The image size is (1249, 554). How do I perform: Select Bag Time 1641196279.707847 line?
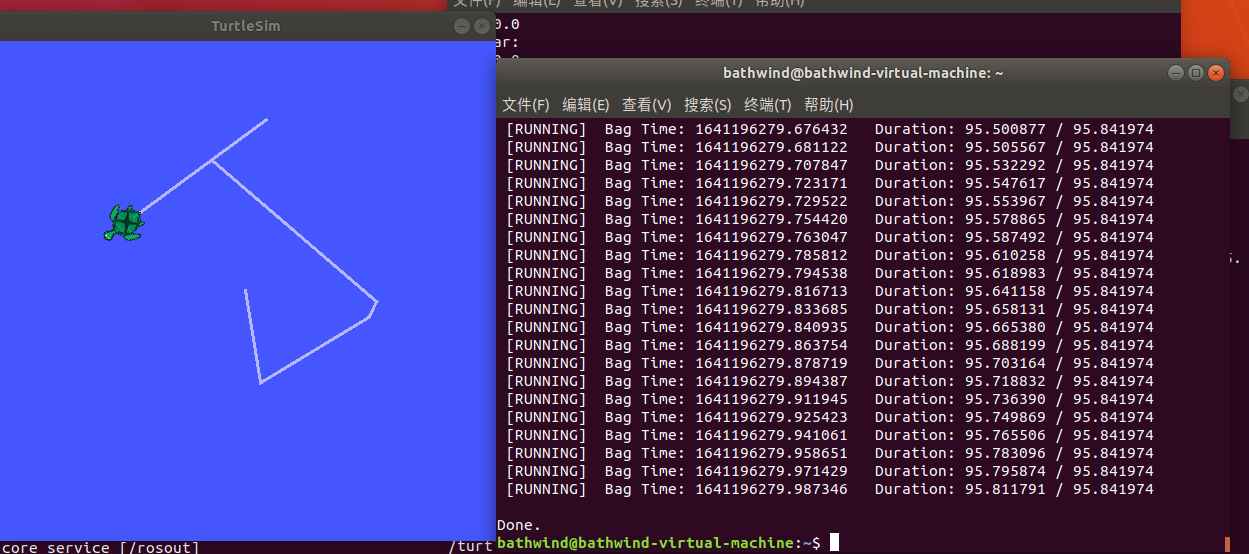[829, 165]
